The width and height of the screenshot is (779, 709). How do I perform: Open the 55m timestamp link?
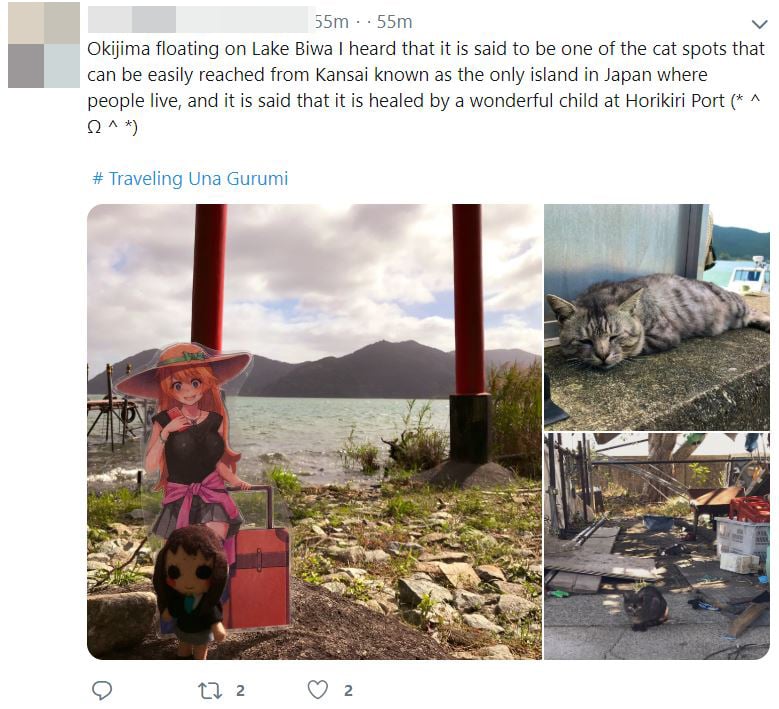point(331,22)
